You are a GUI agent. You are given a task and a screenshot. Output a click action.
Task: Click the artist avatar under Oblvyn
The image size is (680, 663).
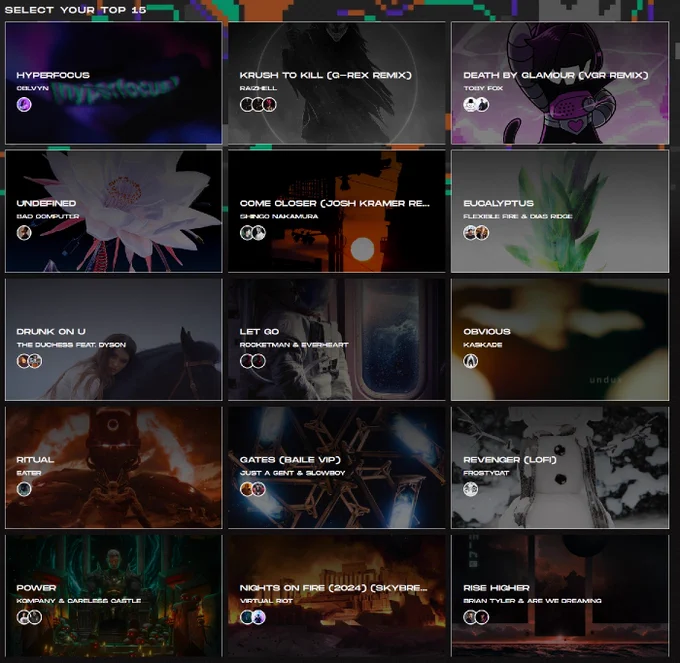click(24, 105)
